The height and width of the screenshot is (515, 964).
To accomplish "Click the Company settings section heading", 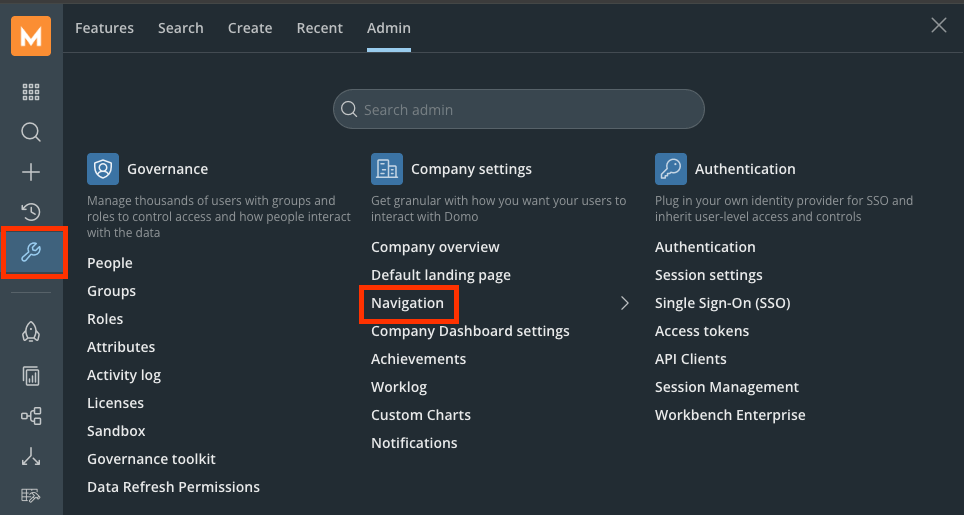I will pyautogui.click(x=472, y=169).
